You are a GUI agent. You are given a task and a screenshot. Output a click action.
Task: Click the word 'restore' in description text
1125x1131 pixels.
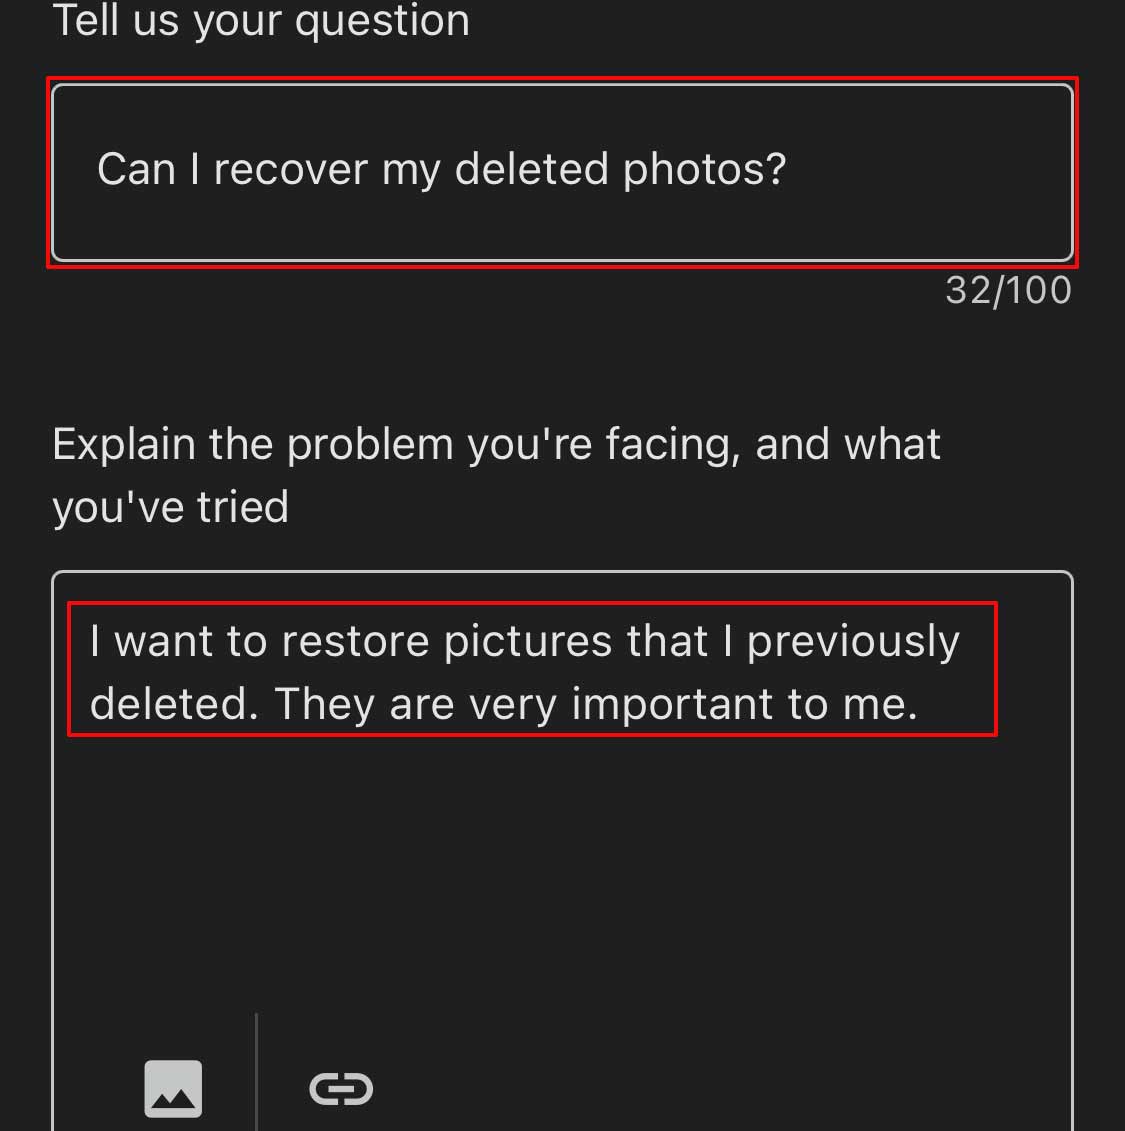point(356,641)
